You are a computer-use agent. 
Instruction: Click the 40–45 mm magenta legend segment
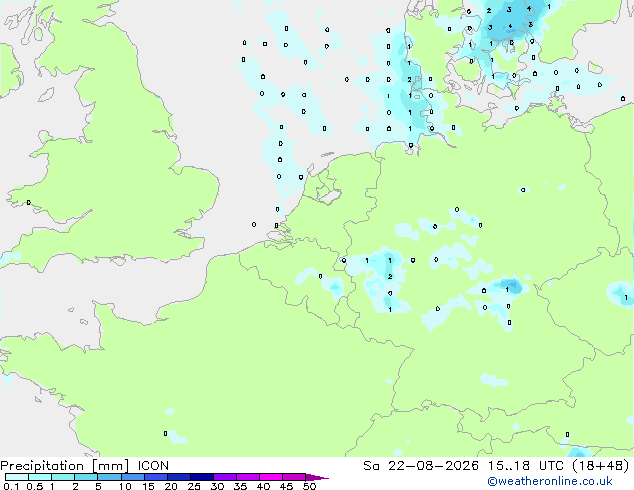click(271, 477)
